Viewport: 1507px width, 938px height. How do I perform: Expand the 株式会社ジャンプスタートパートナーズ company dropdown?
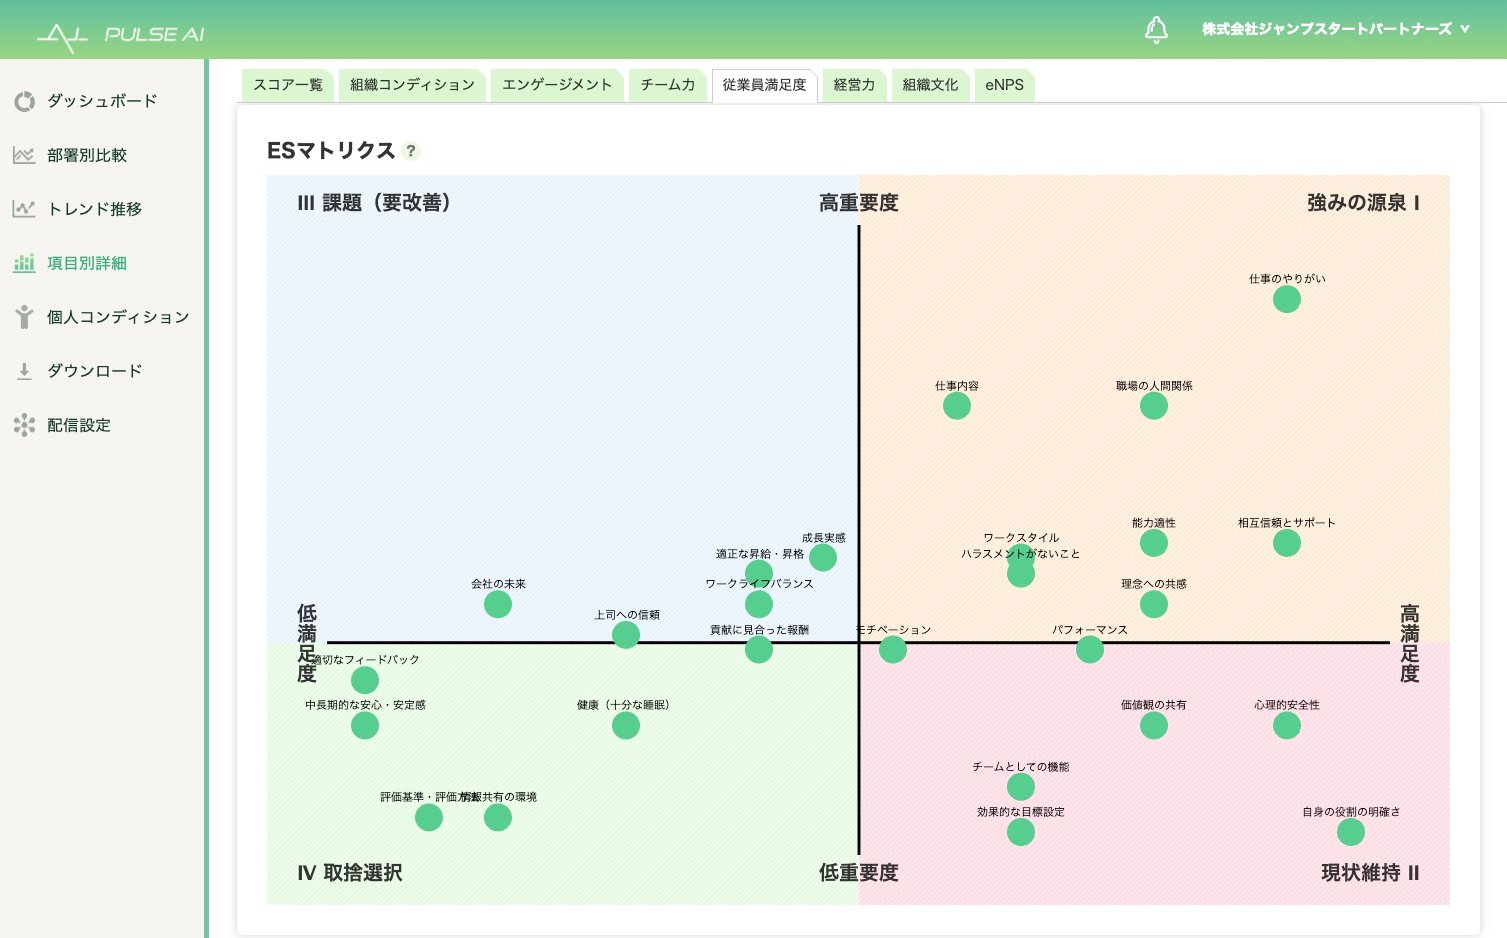click(1336, 29)
